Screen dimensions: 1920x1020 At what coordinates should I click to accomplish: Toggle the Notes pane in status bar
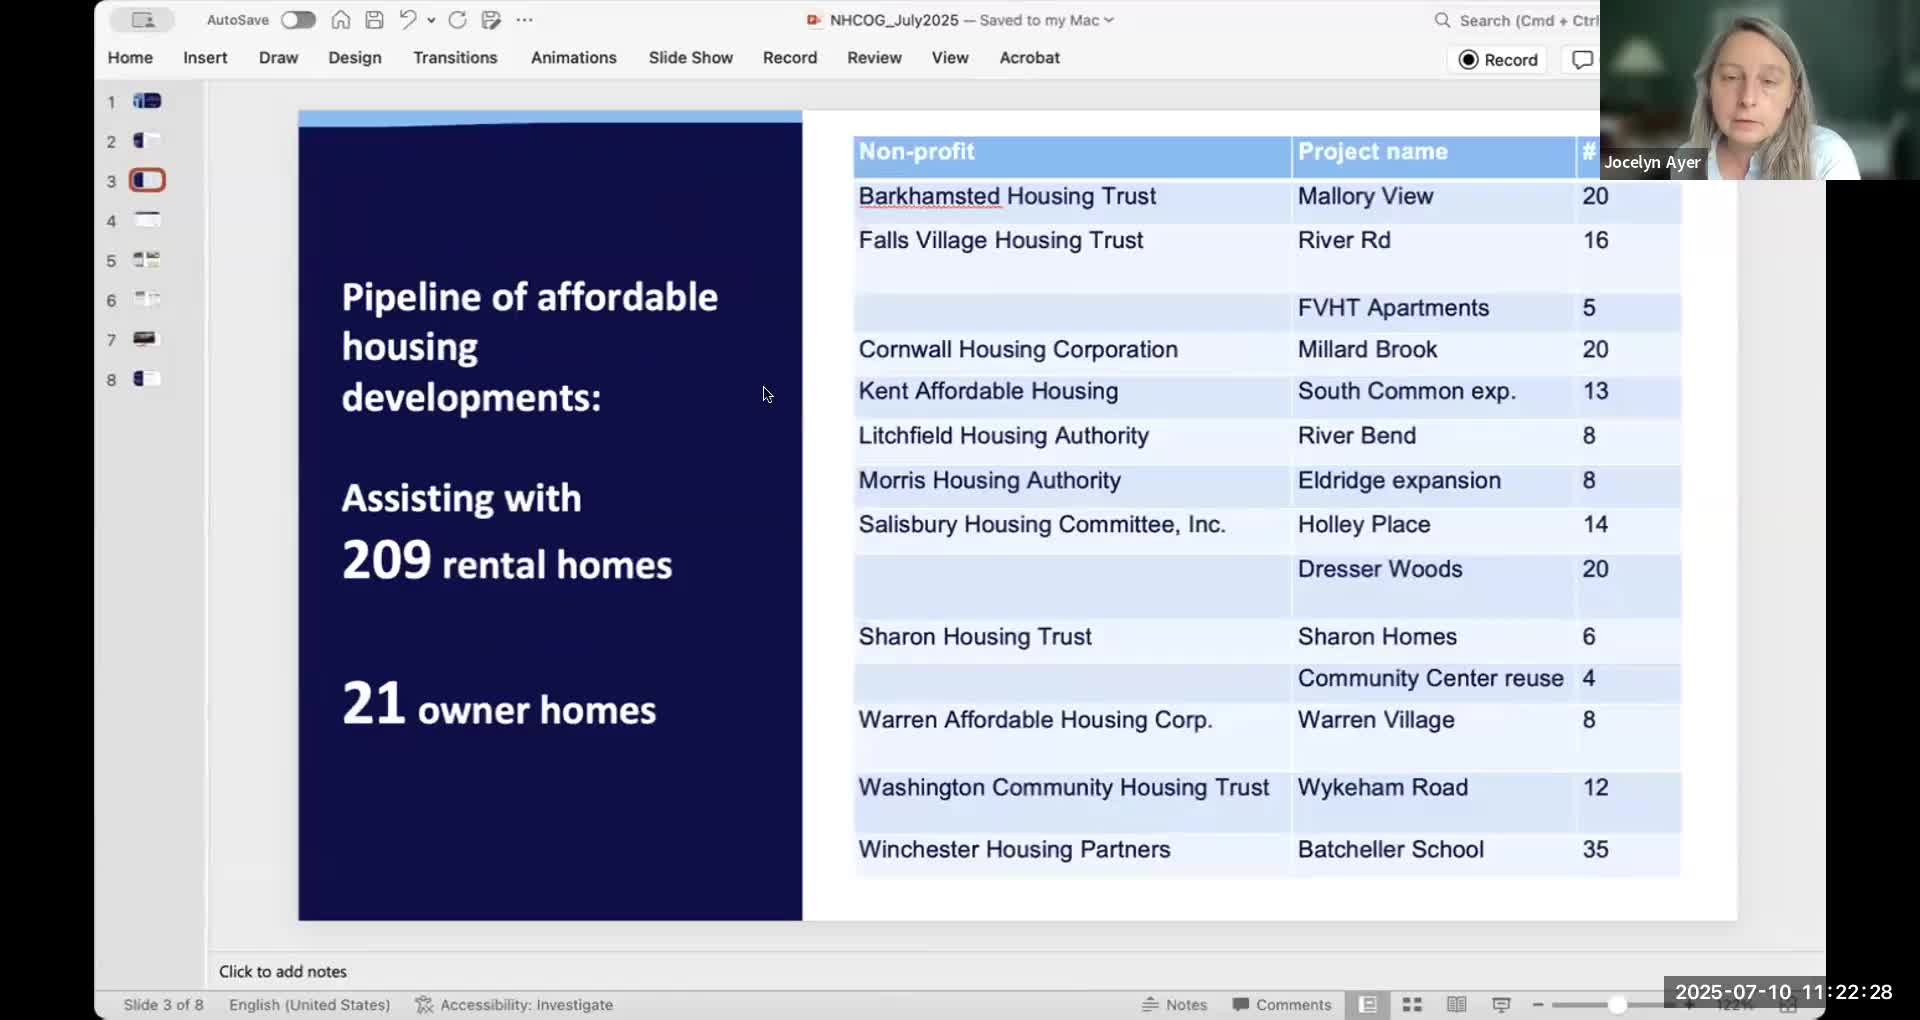(x=1175, y=1005)
